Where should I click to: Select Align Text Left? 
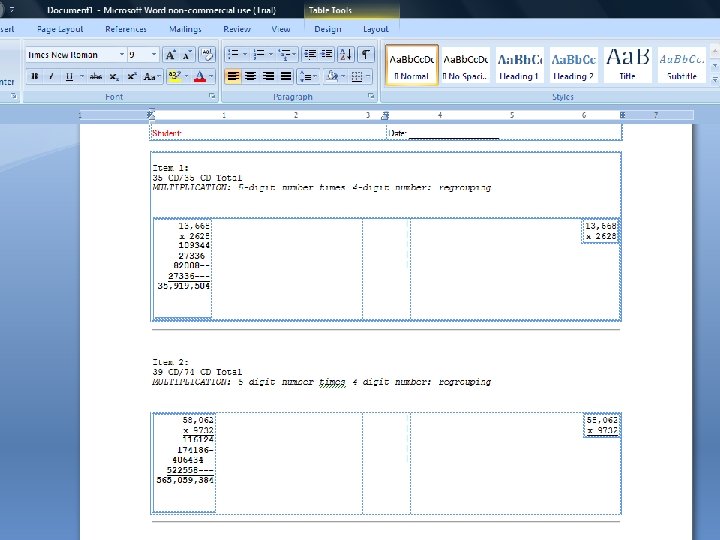pyautogui.click(x=233, y=76)
